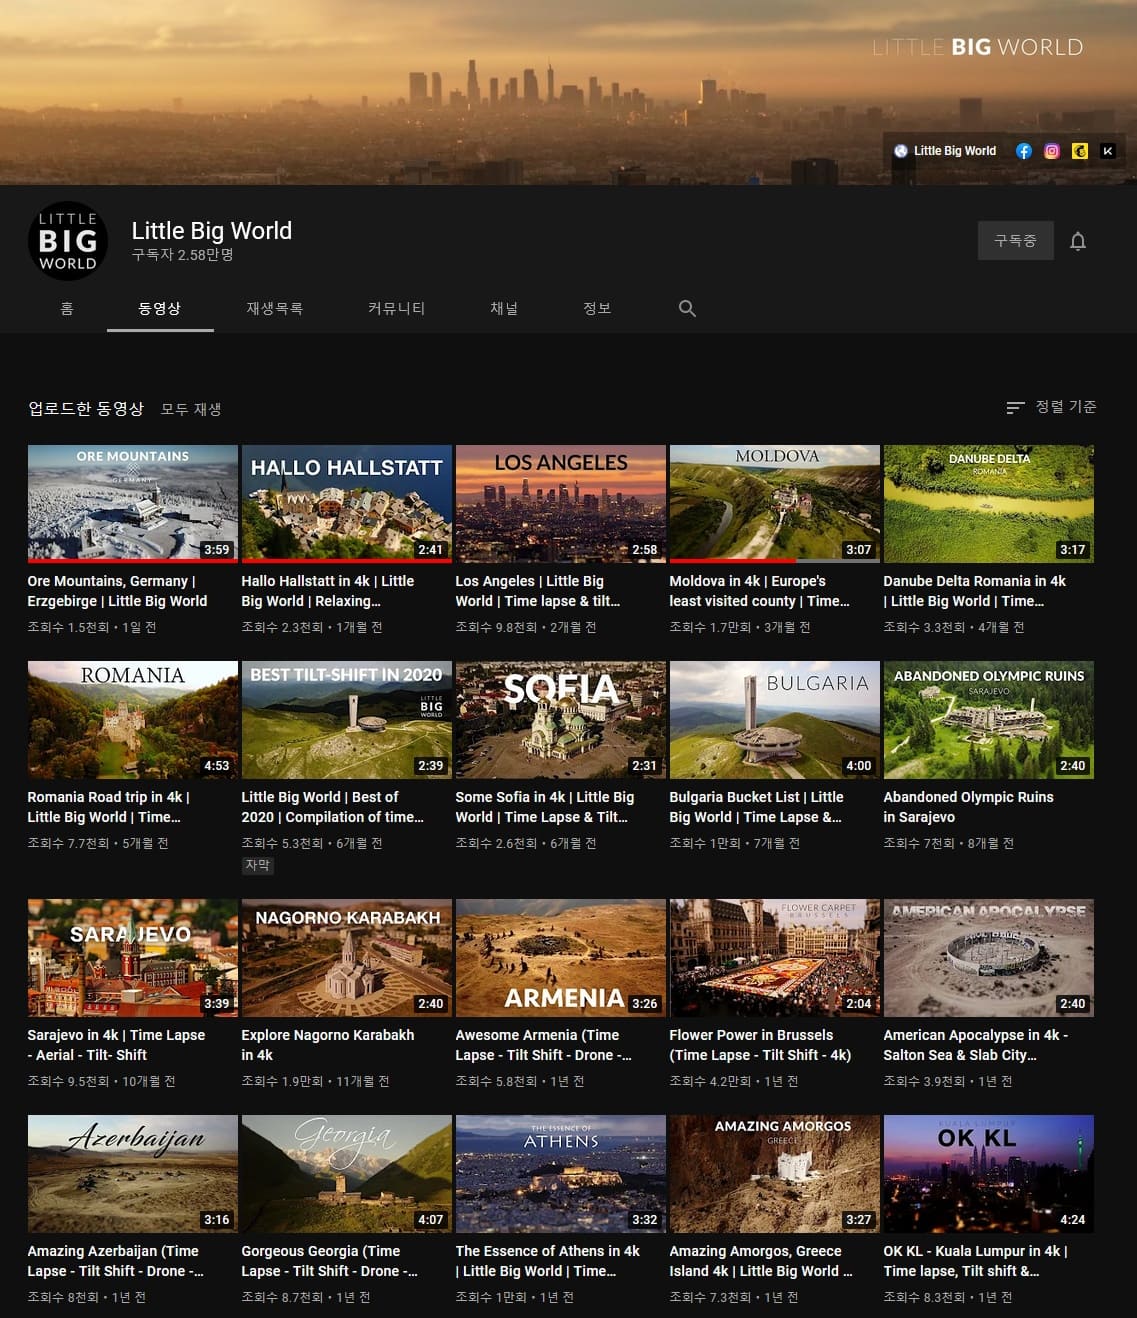The height and width of the screenshot is (1318, 1137).
Task: Click the 자막 subtitles badge under Best of 2020
Action: click(258, 865)
